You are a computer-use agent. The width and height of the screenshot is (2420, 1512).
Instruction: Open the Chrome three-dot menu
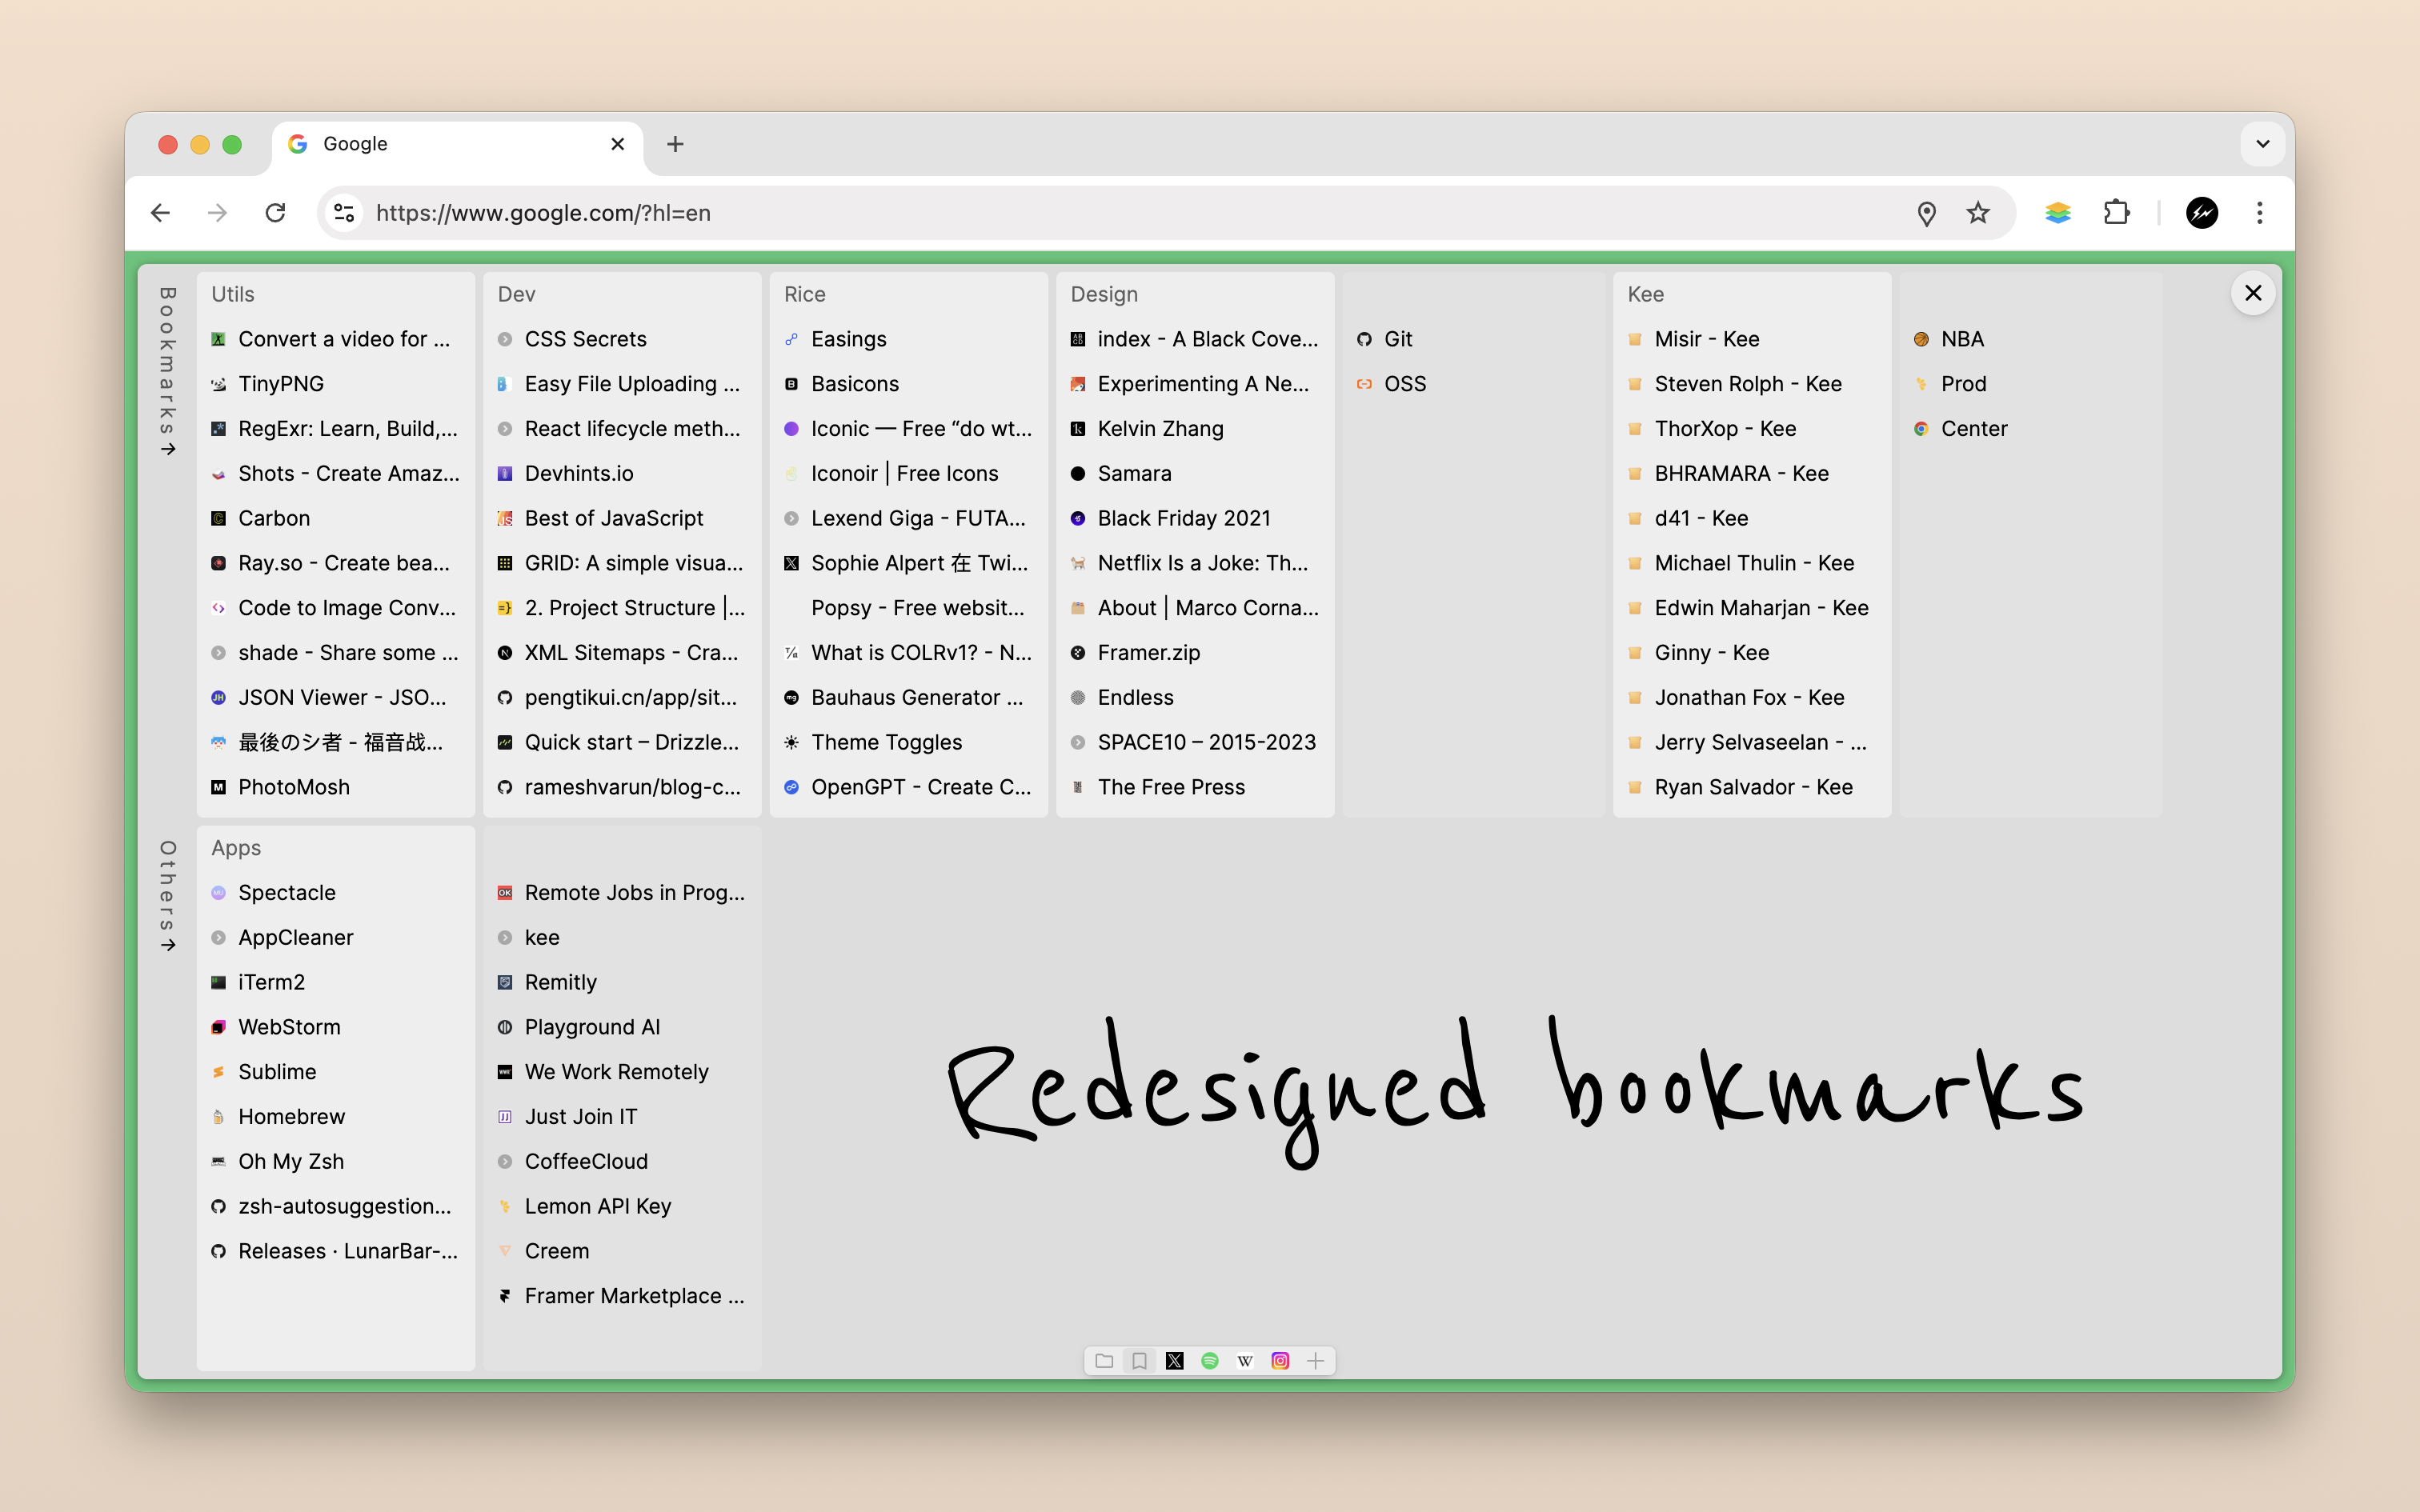tap(2260, 213)
